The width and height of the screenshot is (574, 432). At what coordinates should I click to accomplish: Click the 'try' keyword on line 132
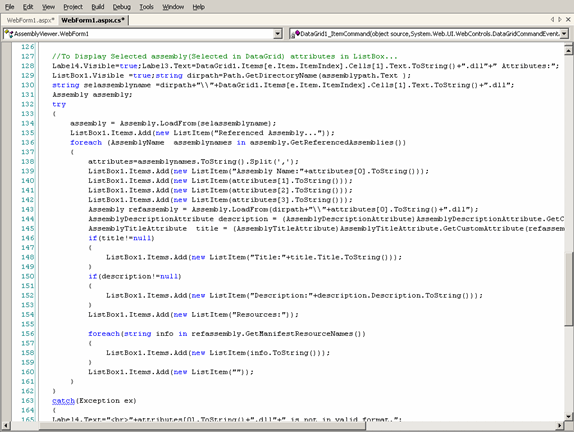coord(59,104)
